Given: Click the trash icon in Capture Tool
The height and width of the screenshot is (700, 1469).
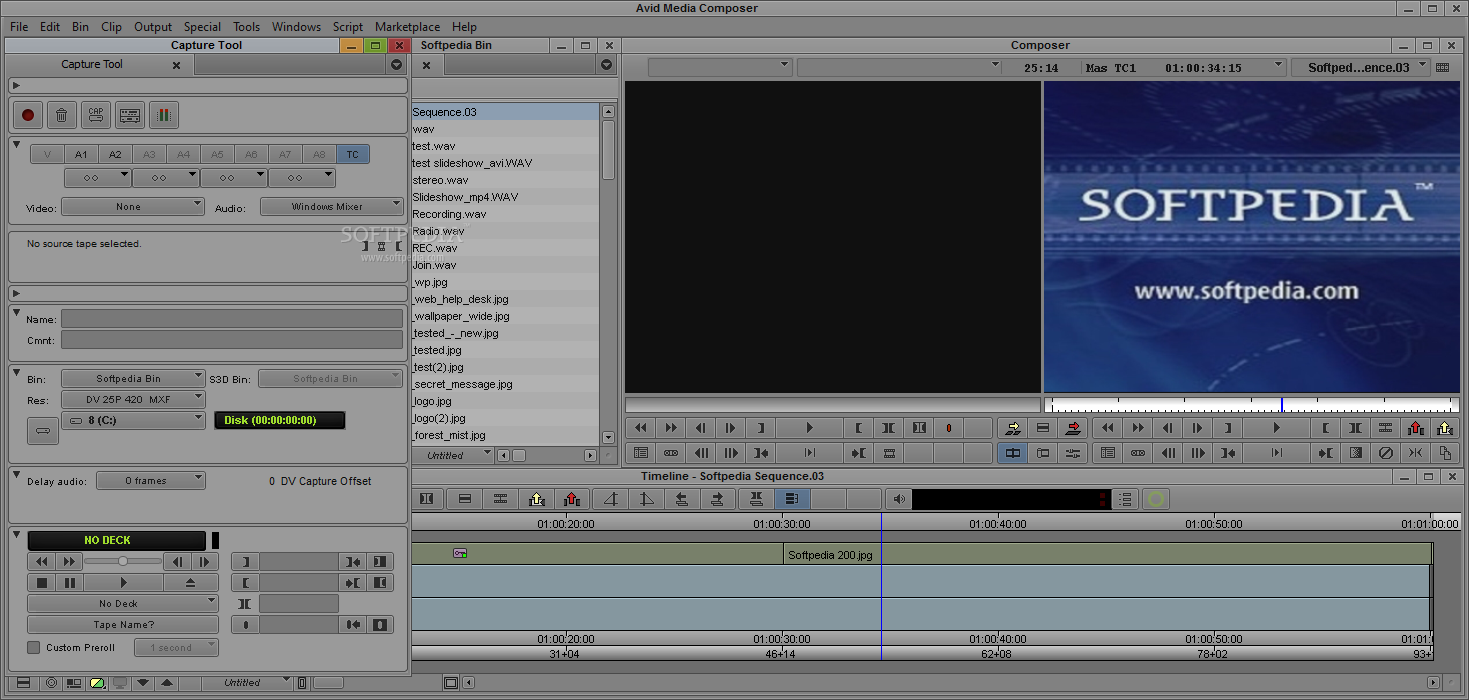Looking at the screenshot, I should 62,115.
